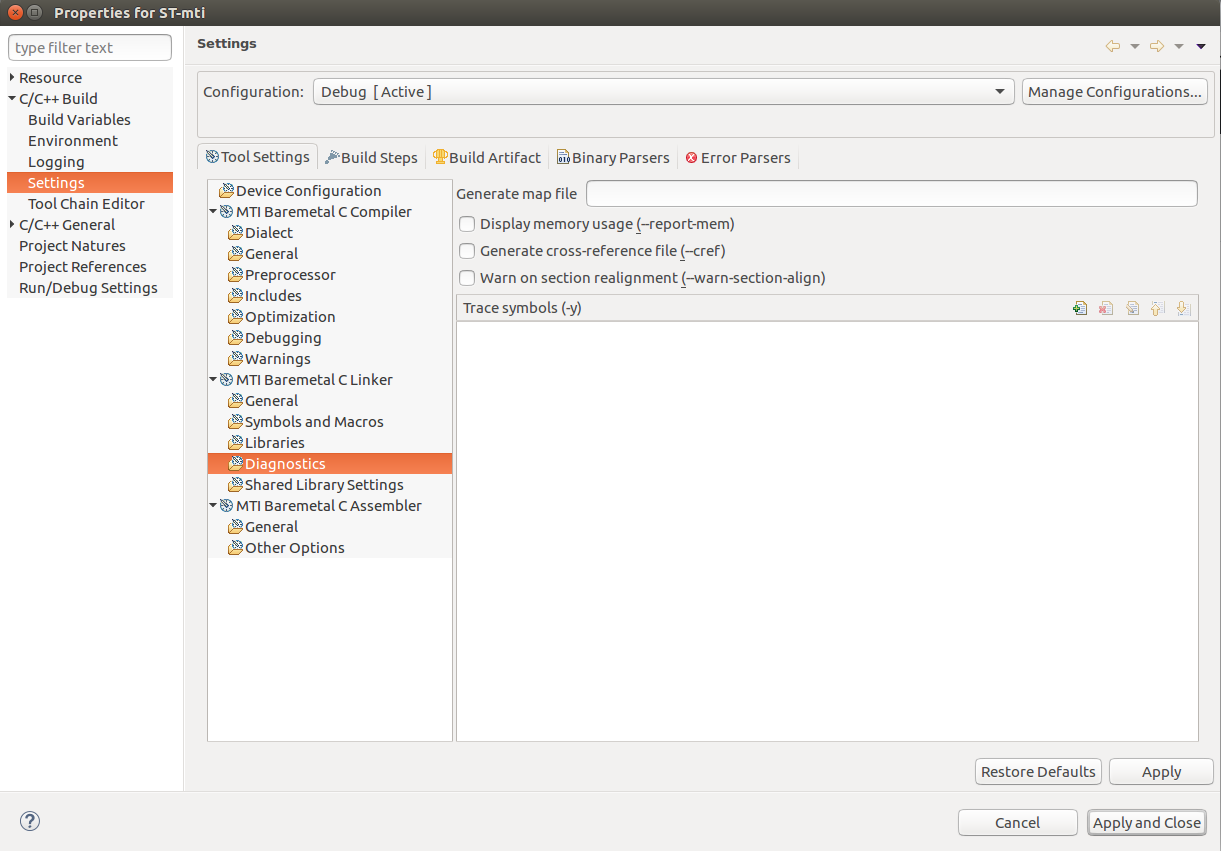Click the Restore Defaults button
The height and width of the screenshot is (851, 1221).
coord(1038,772)
